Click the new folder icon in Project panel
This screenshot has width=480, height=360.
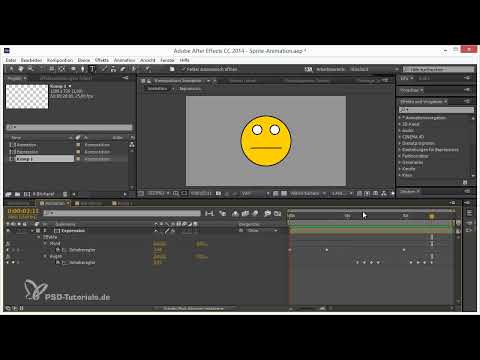pos(17,194)
